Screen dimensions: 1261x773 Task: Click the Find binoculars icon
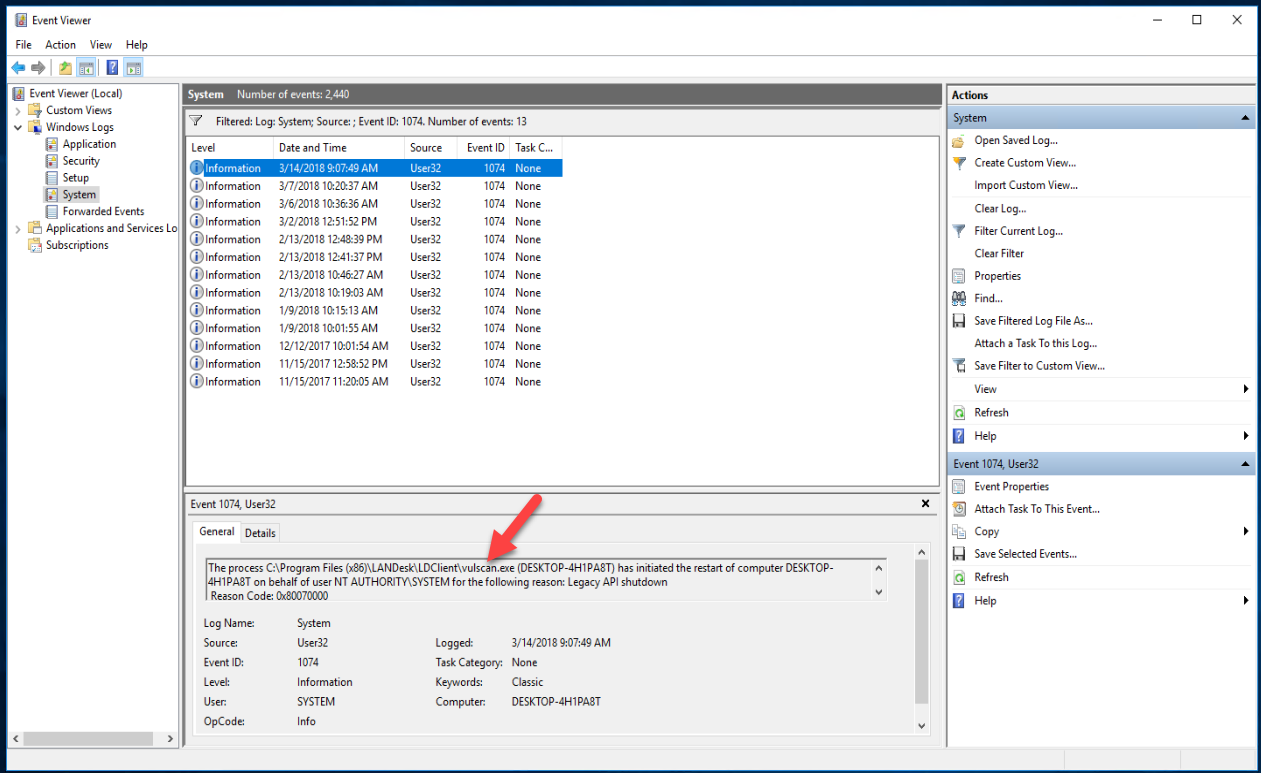click(x=959, y=298)
